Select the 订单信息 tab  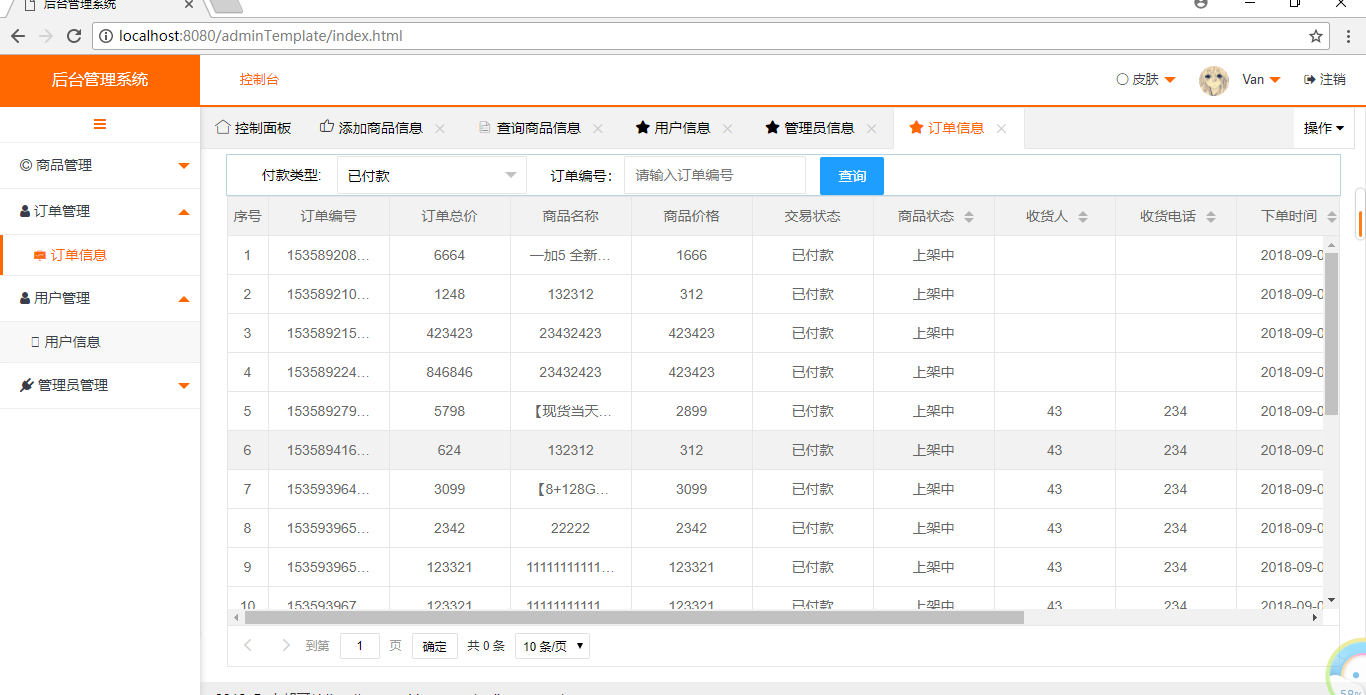[947, 128]
